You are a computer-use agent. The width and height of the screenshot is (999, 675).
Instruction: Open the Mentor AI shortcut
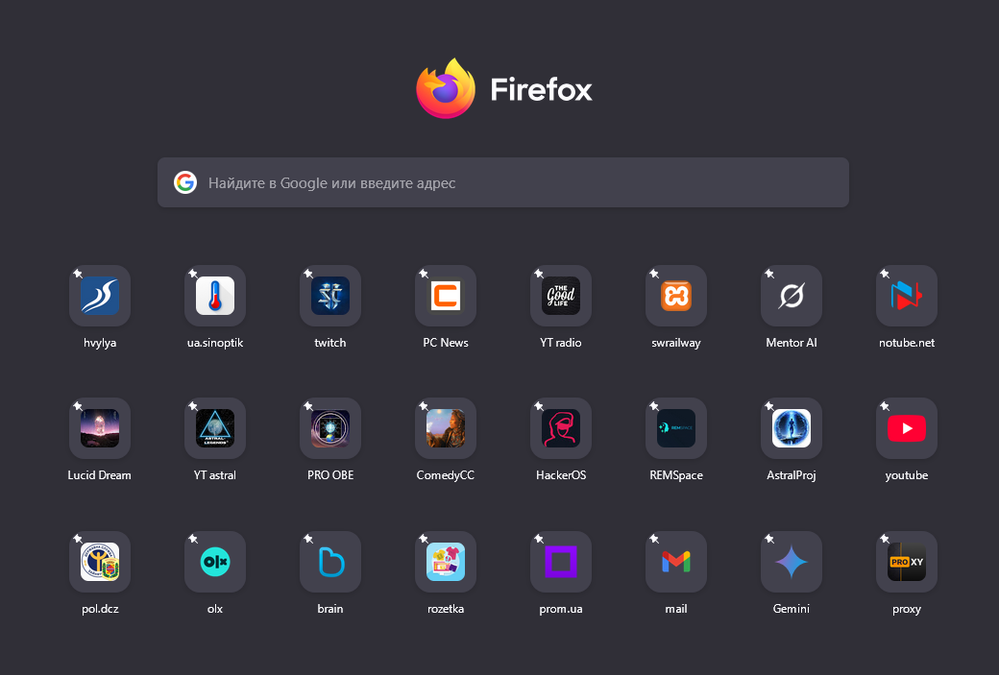[x=791, y=296]
